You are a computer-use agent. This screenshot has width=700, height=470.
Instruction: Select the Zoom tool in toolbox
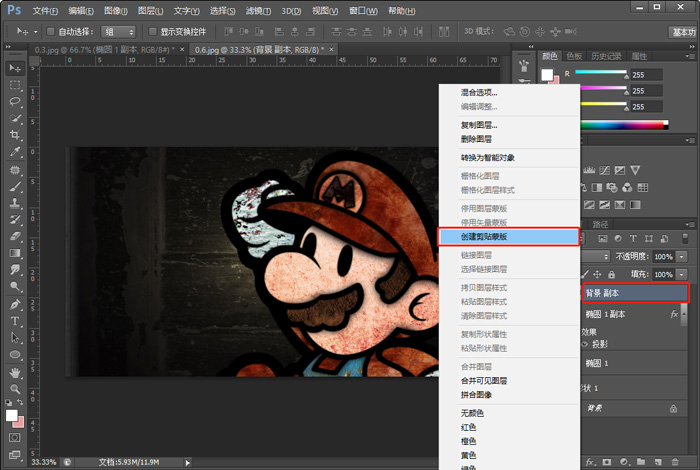tap(15, 389)
